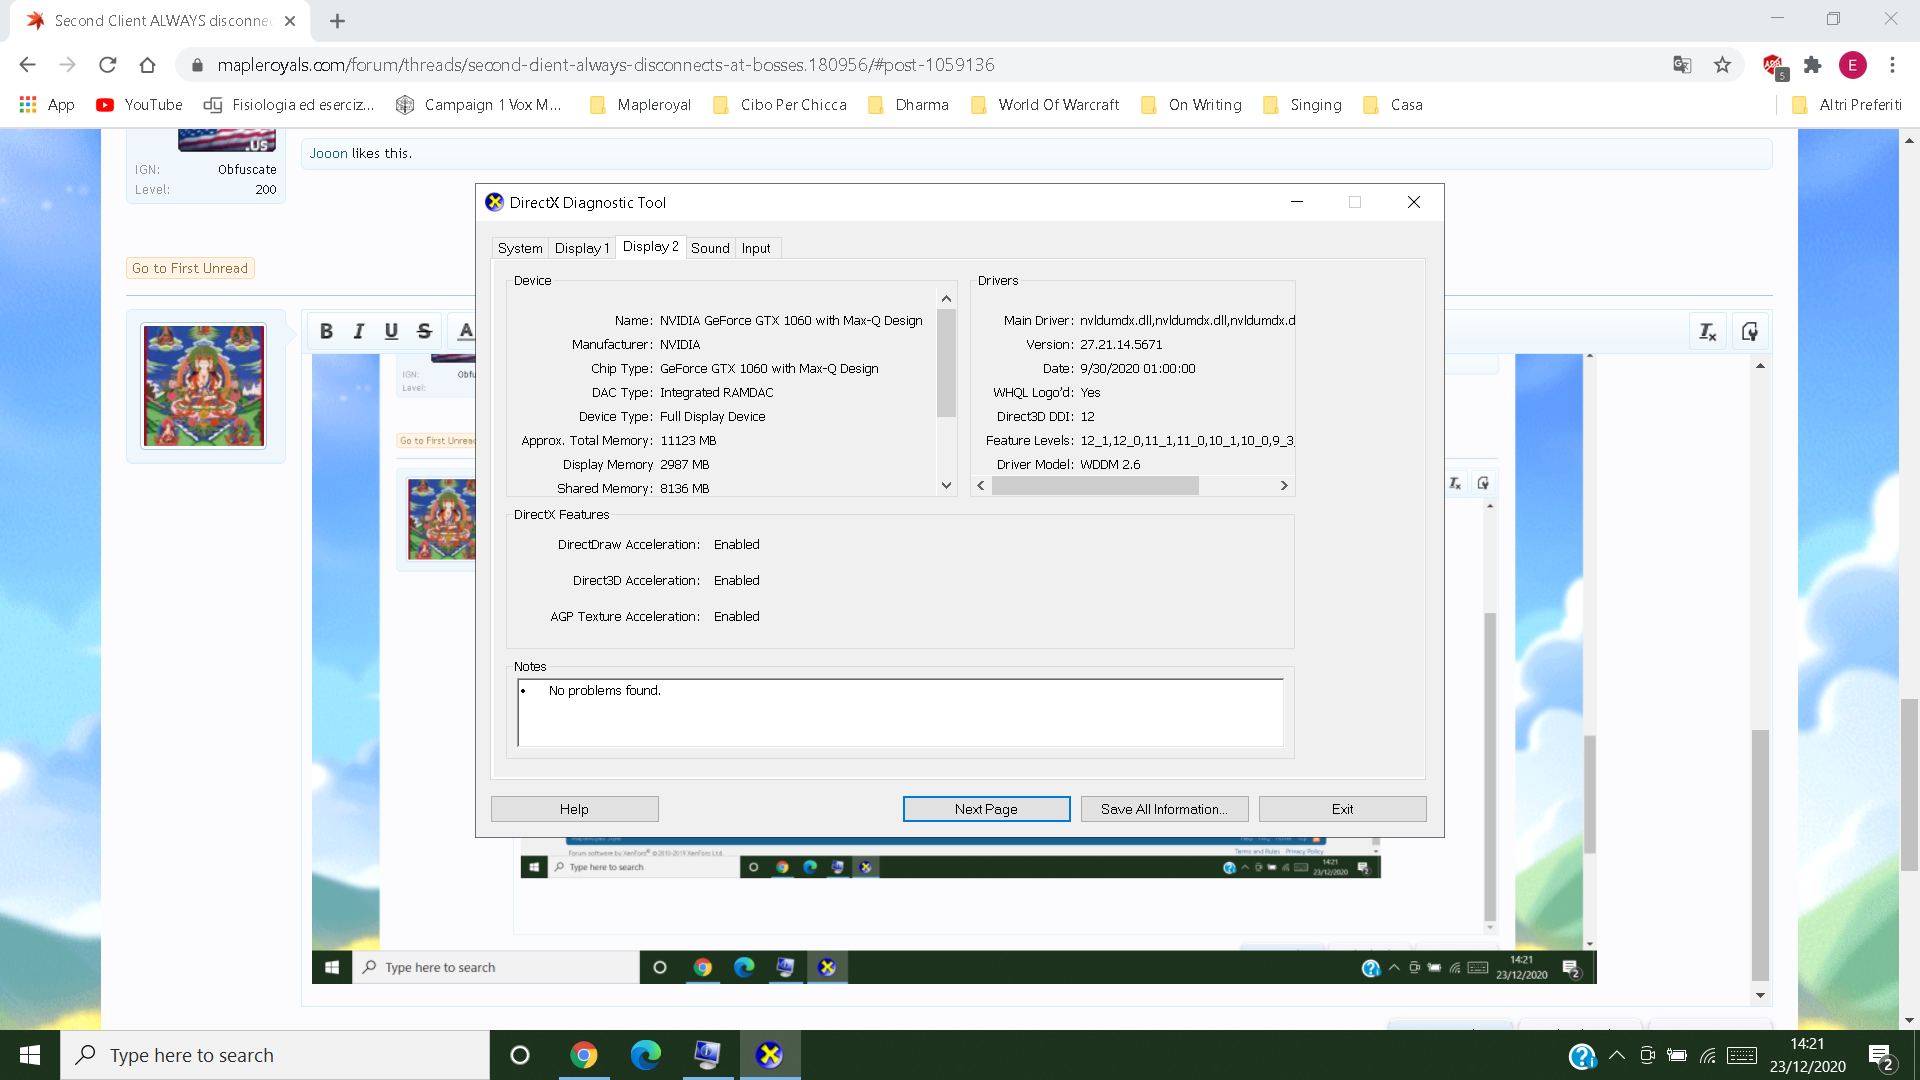
Task: Open Google Chrome from the taskbar
Action: tap(583, 1055)
